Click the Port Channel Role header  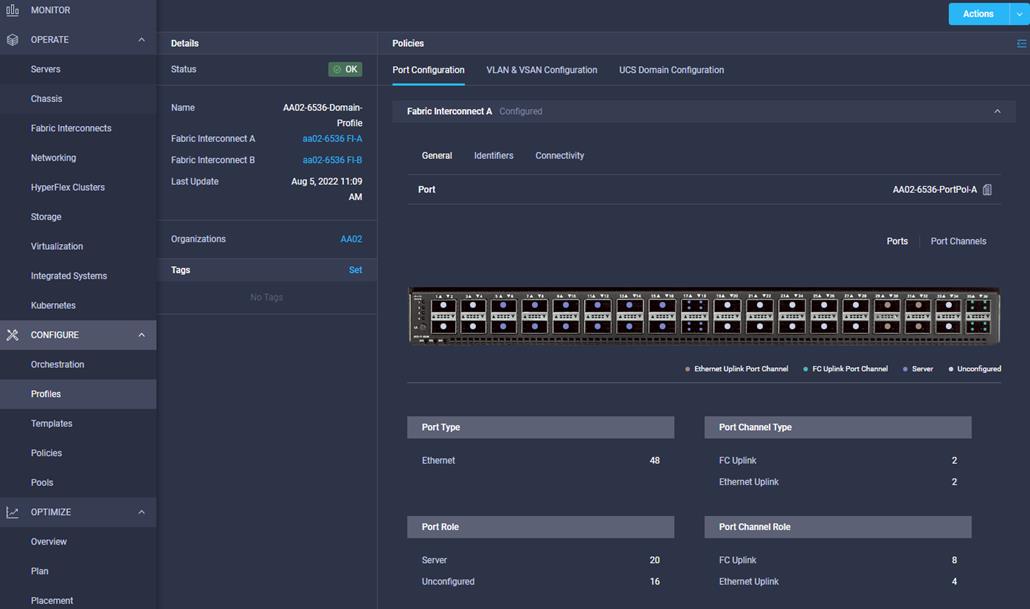point(838,527)
